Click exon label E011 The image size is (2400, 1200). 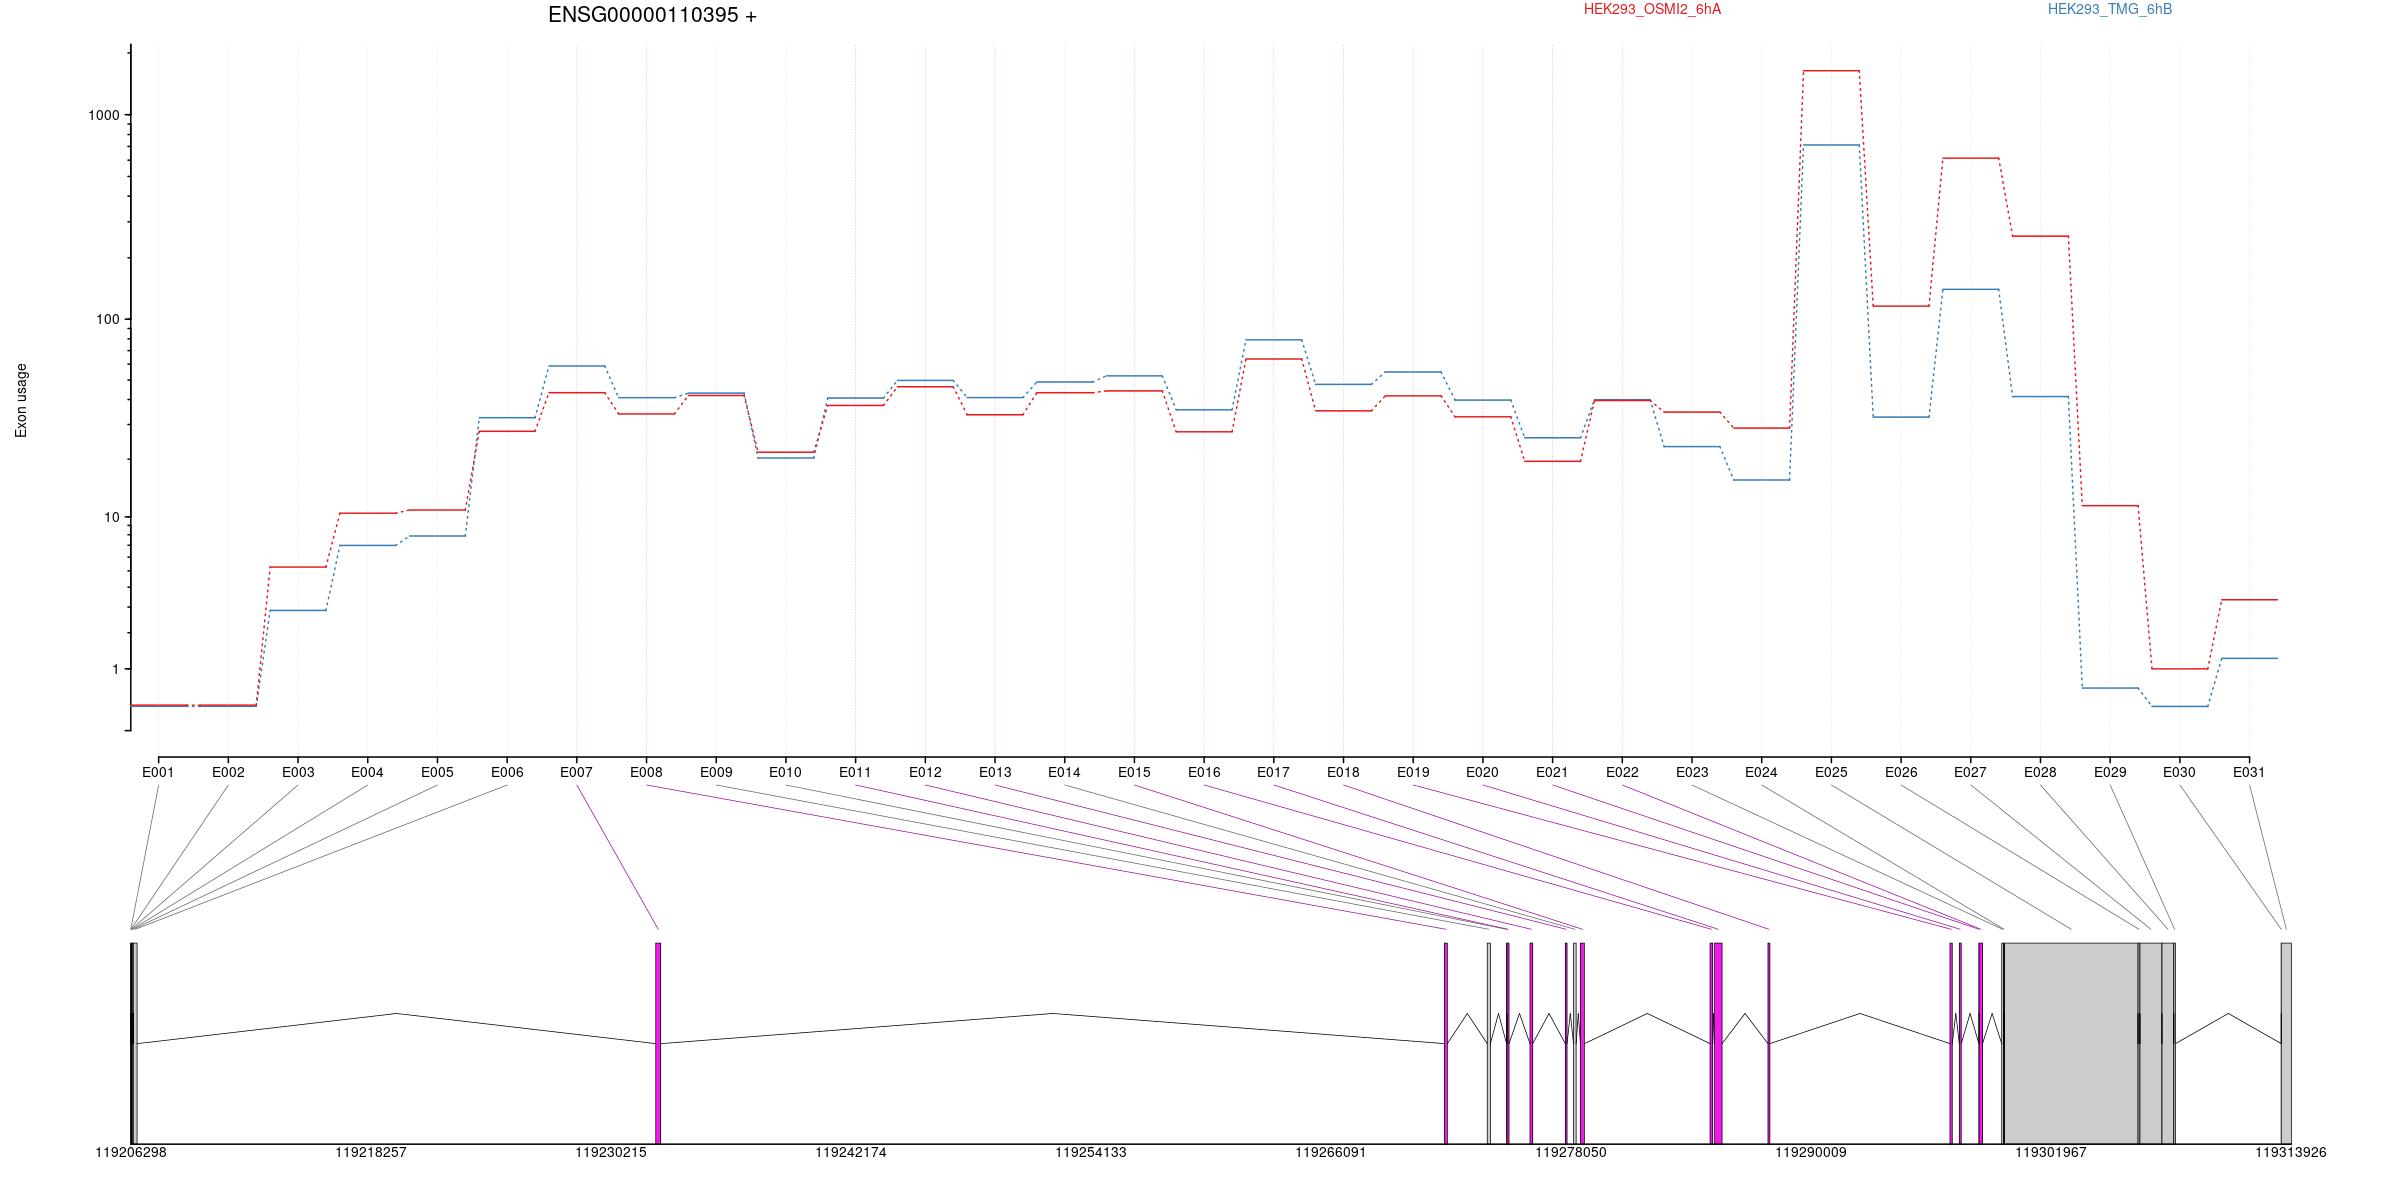pyautogui.click(x=855, y=772)
